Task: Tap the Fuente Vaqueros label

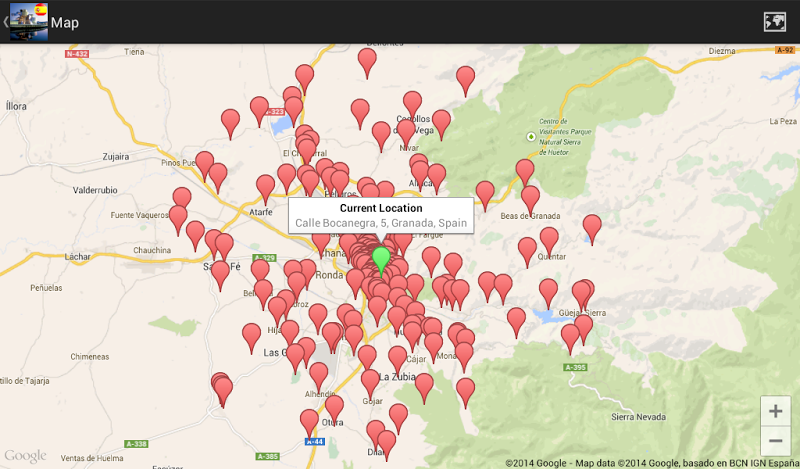Action: pos(139,215)
